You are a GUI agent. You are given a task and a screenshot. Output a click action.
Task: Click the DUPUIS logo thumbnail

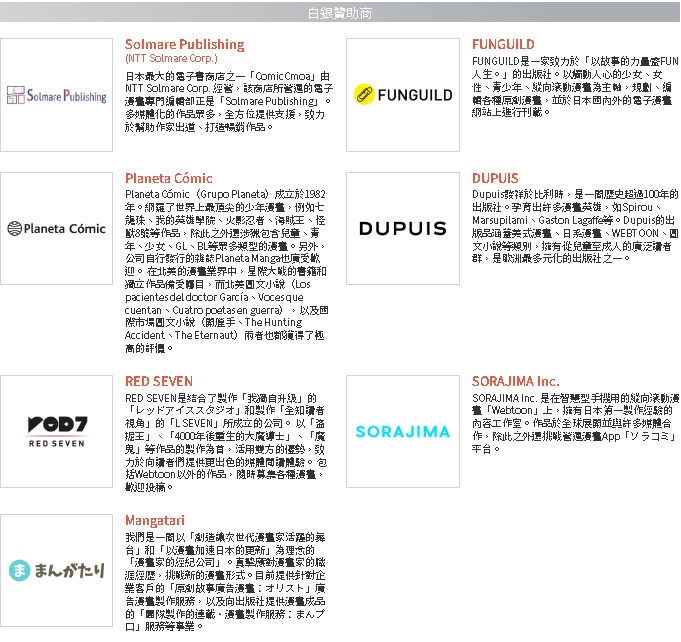click(x=403, y=228)
